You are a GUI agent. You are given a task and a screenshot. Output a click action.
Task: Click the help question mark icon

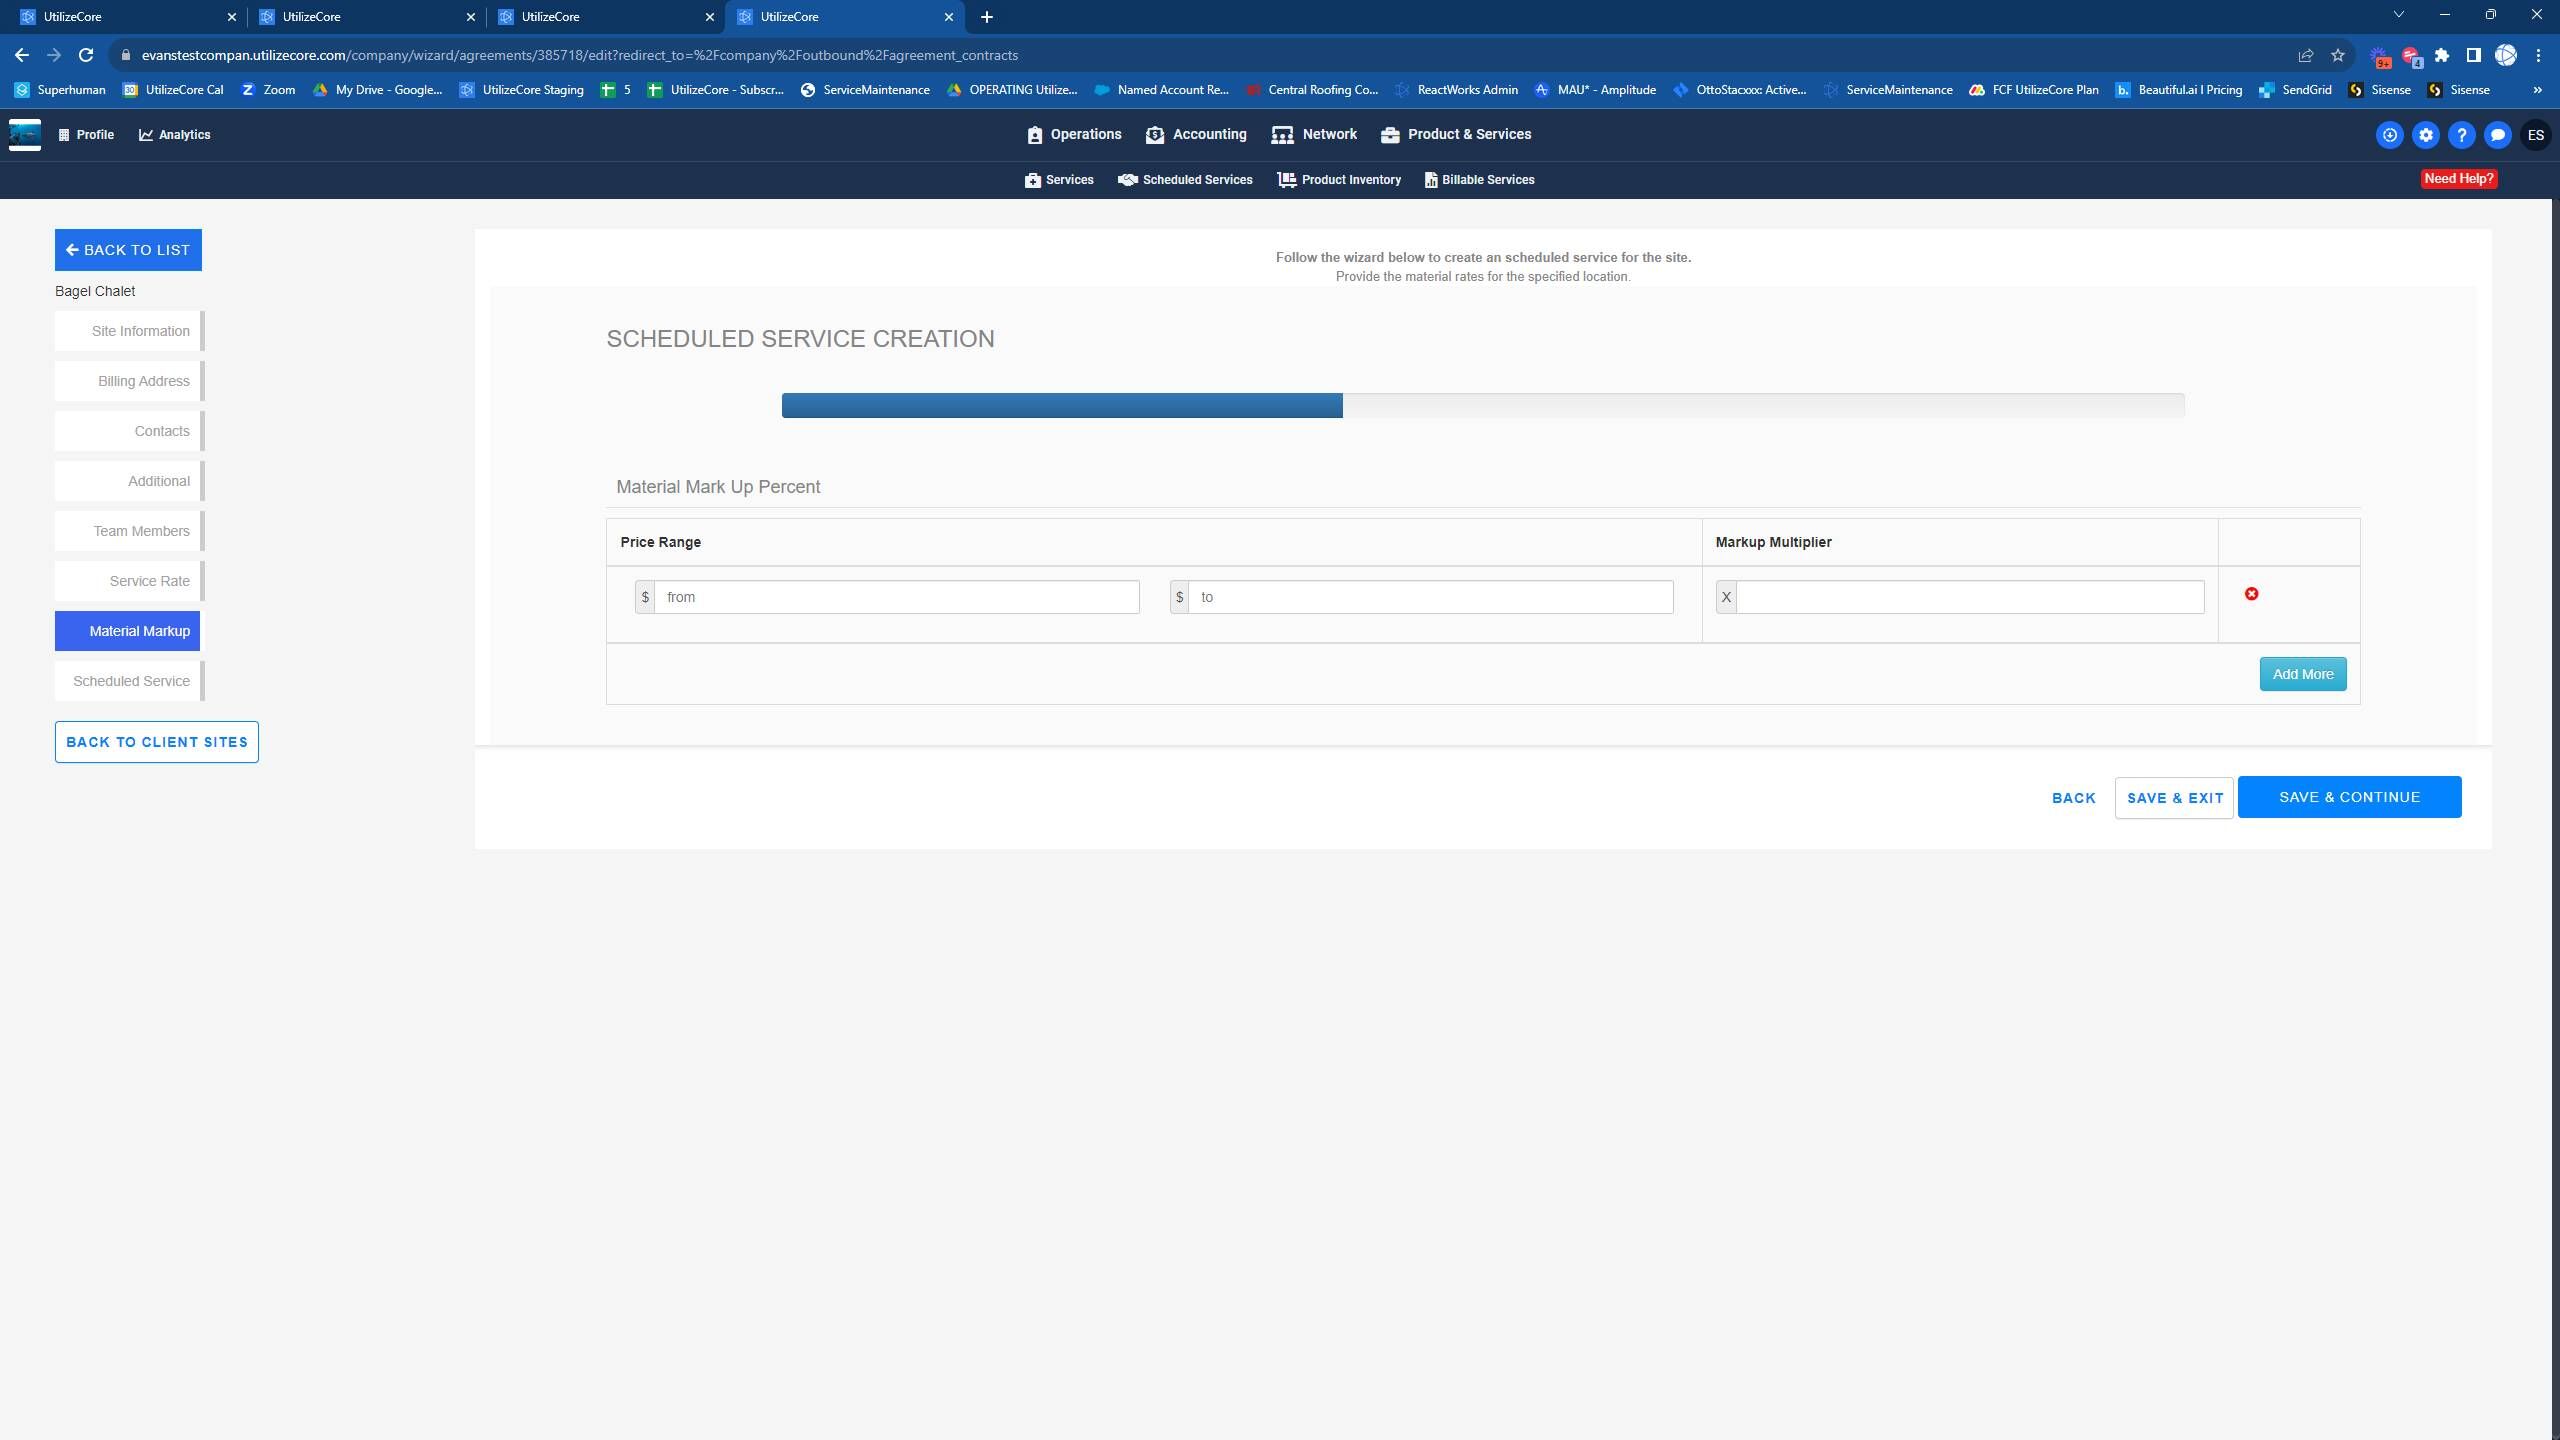click(2461, 135)
